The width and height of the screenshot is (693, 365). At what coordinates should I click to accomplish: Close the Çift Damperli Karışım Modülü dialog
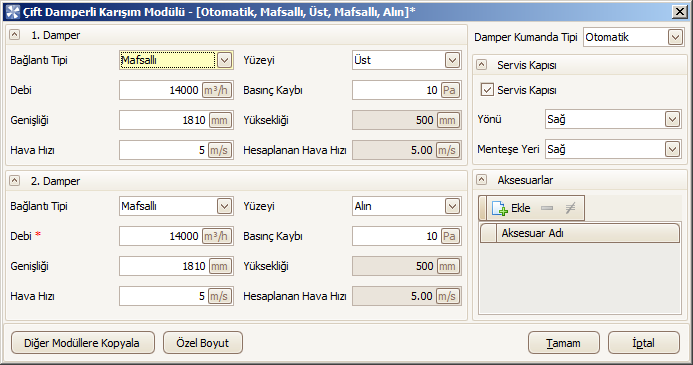679,11
